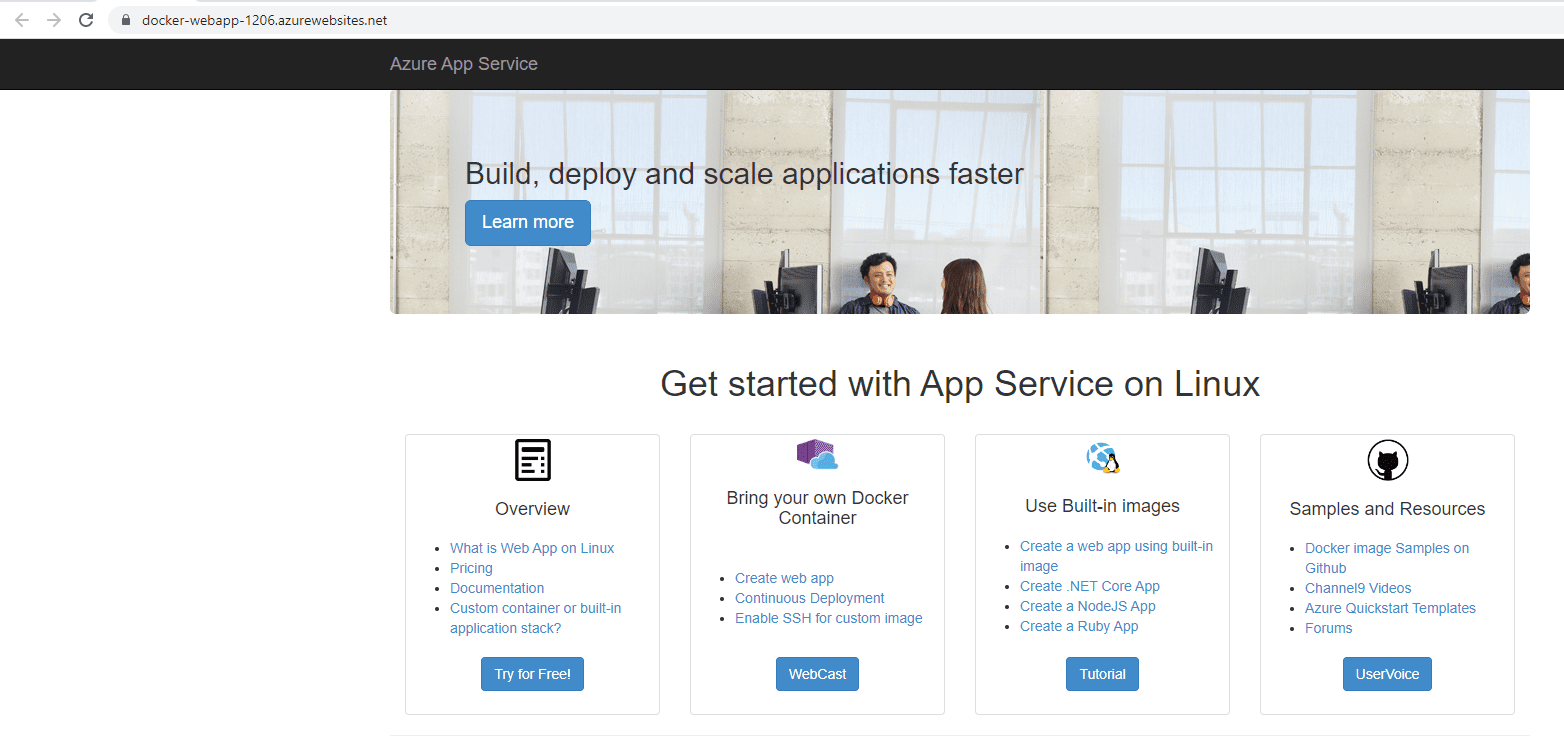The height and width of the screenshot is (747, 1564).
Task: Click the UserVoice button
Action: click(1387, 674)
